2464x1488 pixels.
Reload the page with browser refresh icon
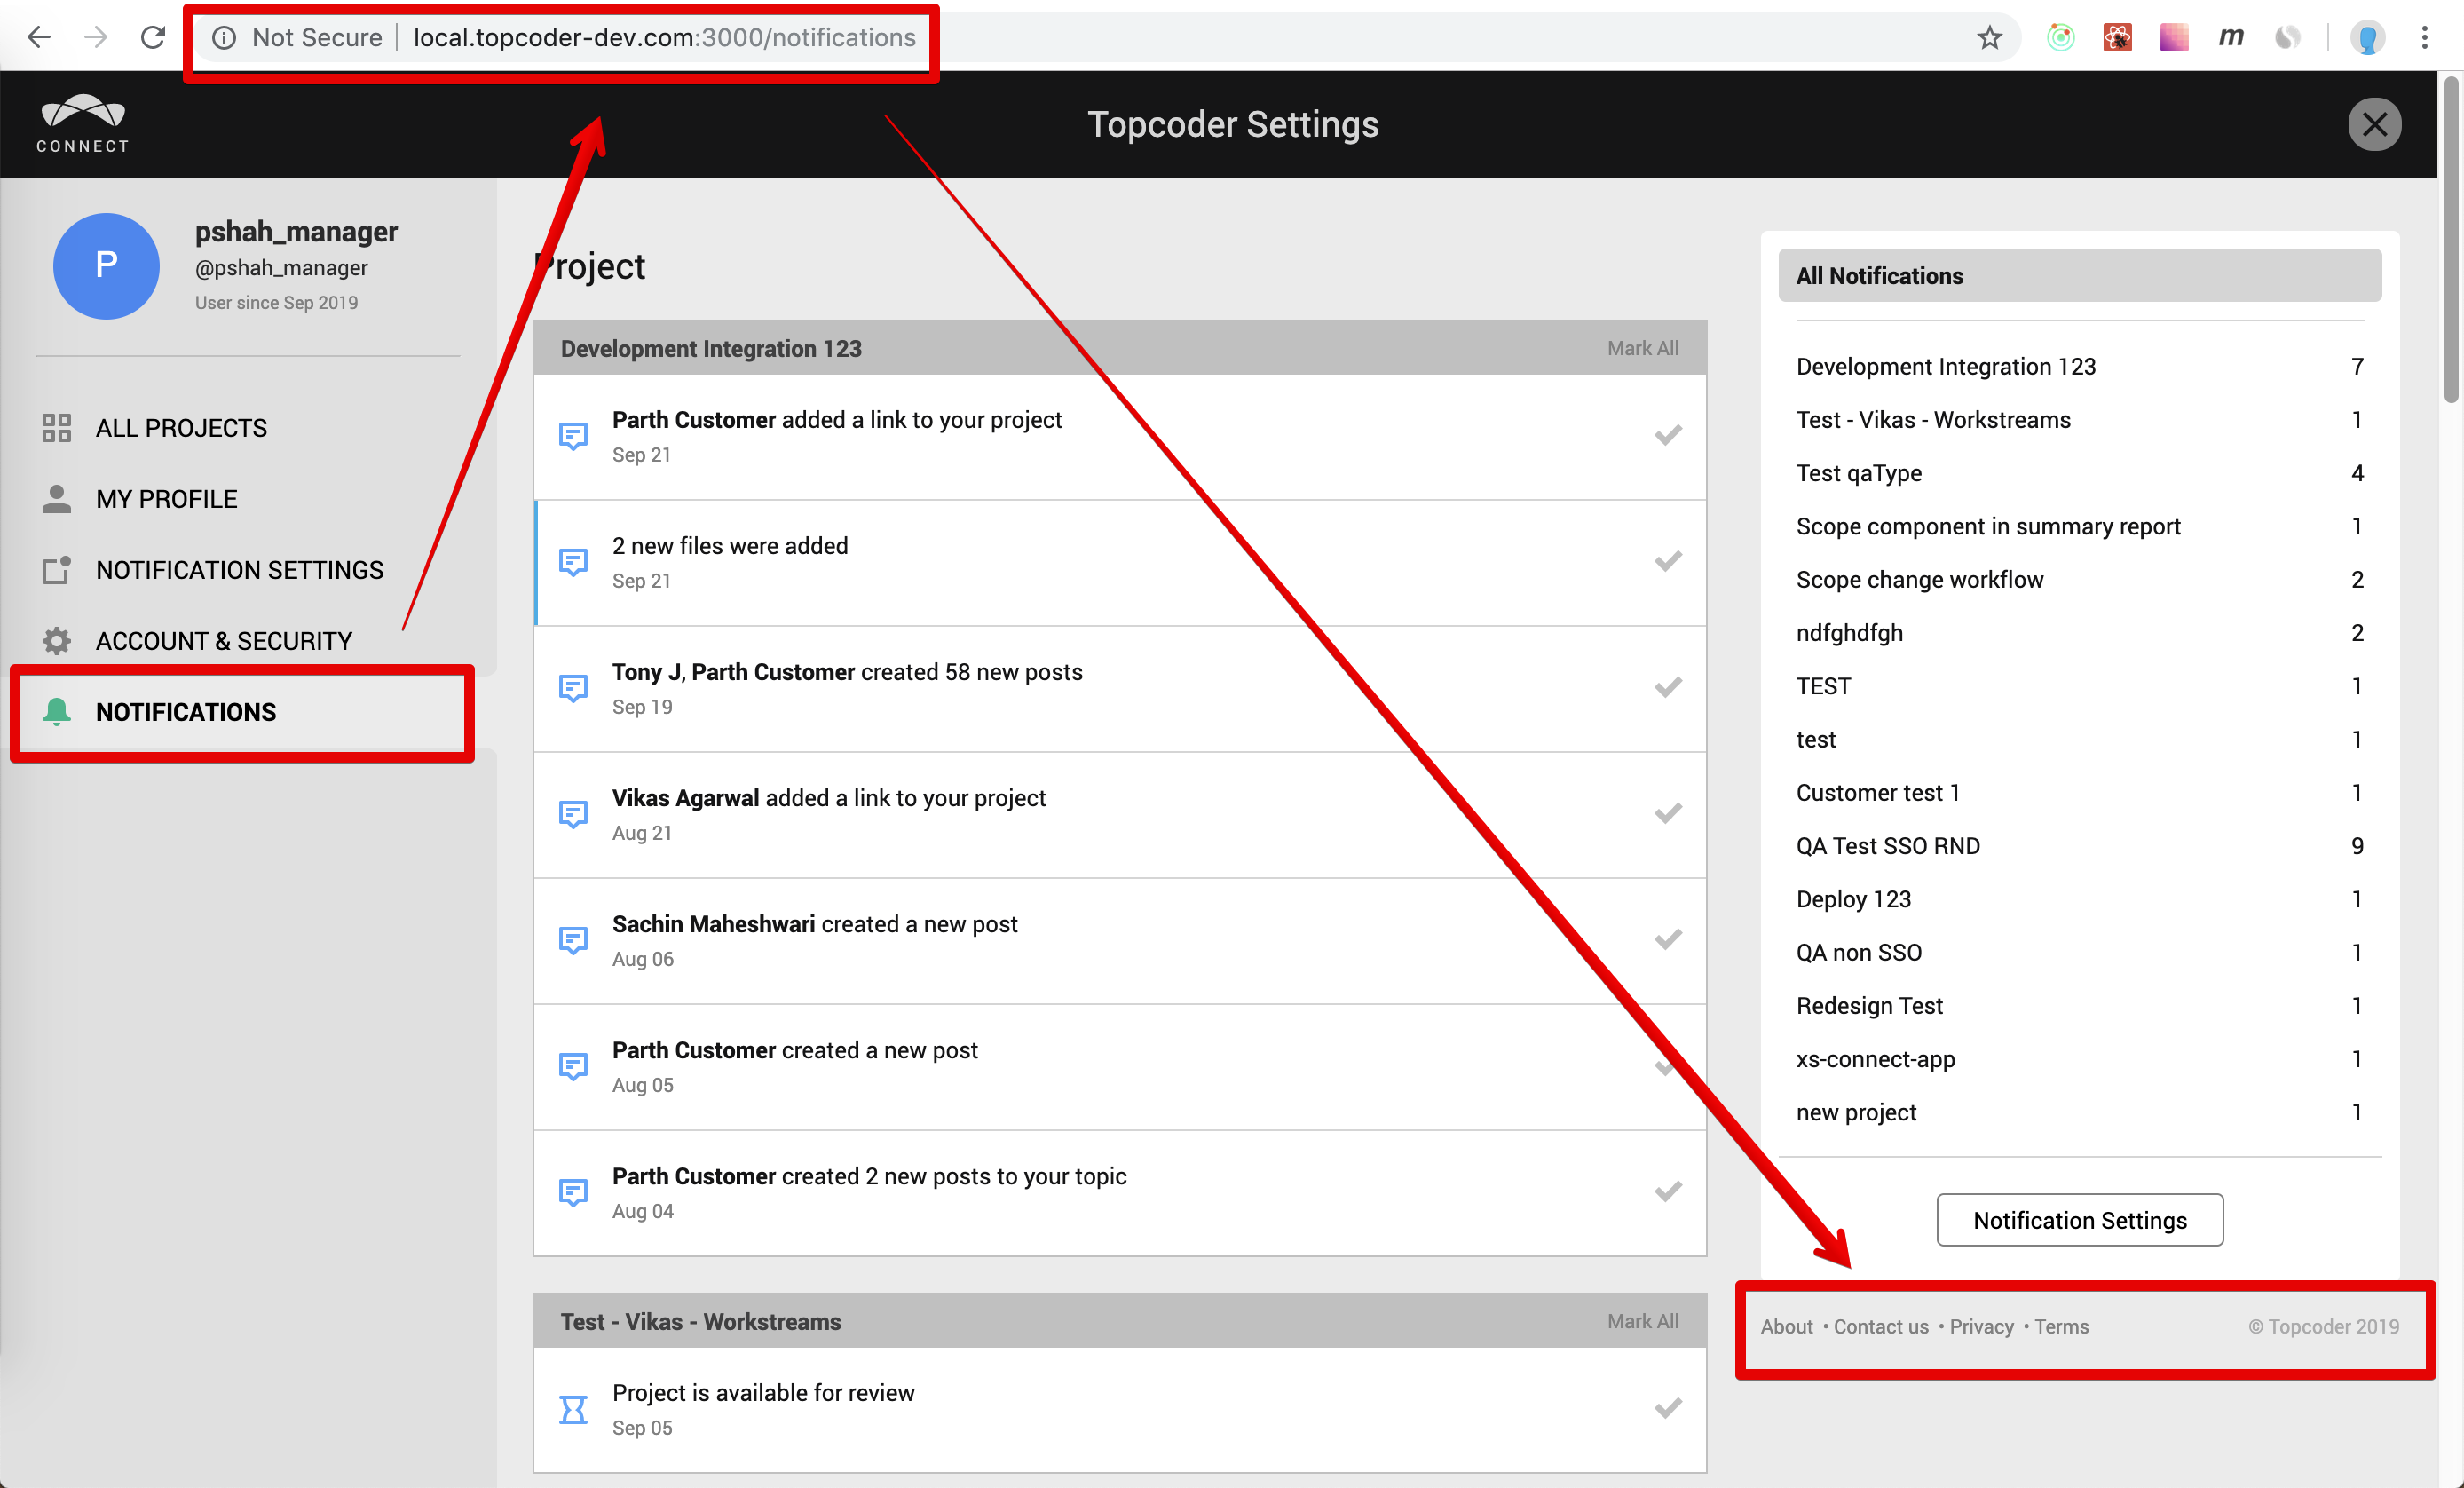coord(152,38)
